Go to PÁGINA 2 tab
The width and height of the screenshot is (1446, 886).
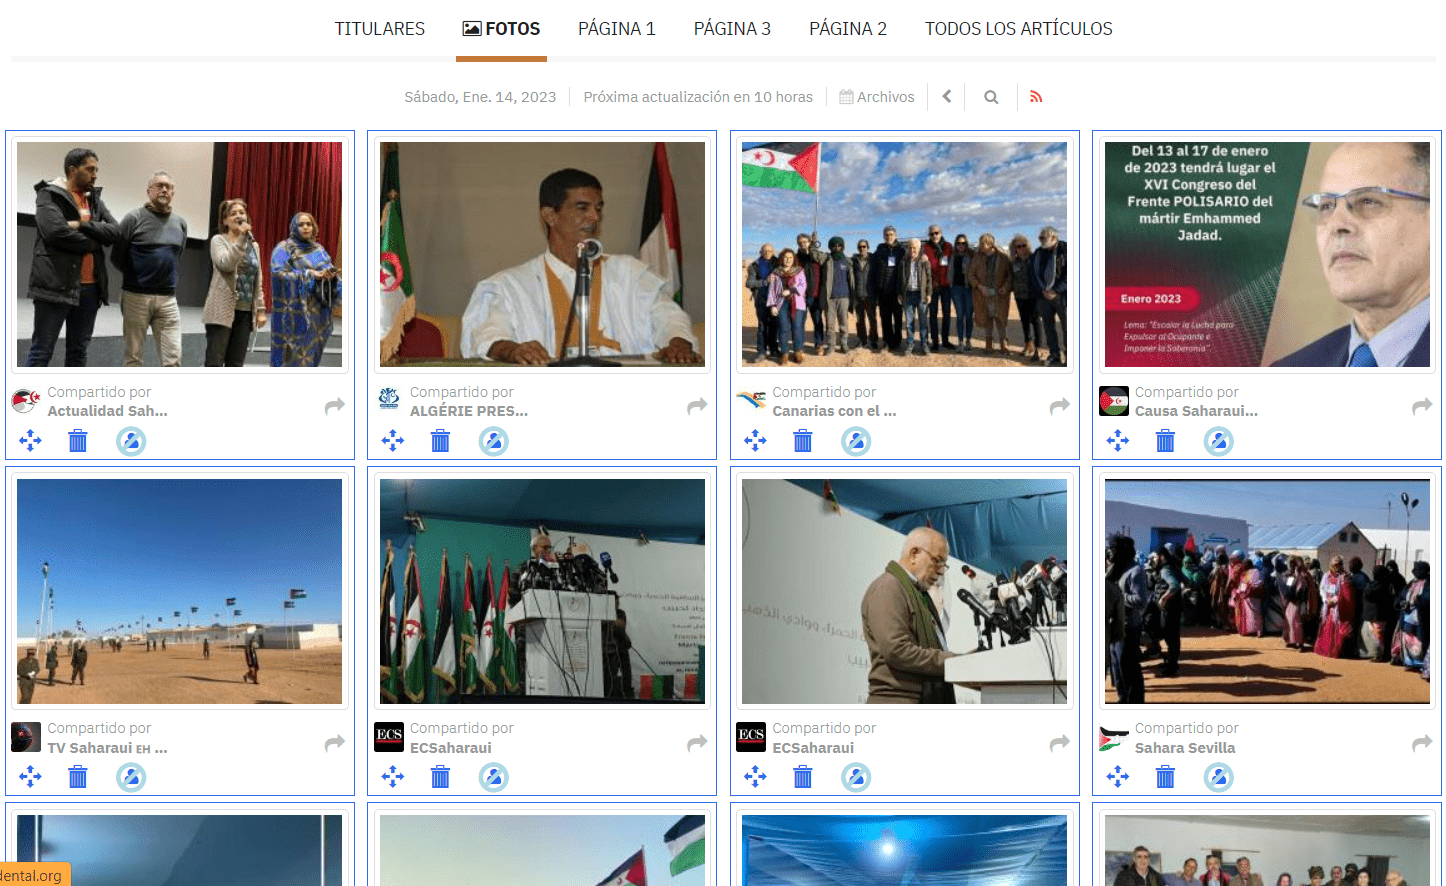click(848, 29)
